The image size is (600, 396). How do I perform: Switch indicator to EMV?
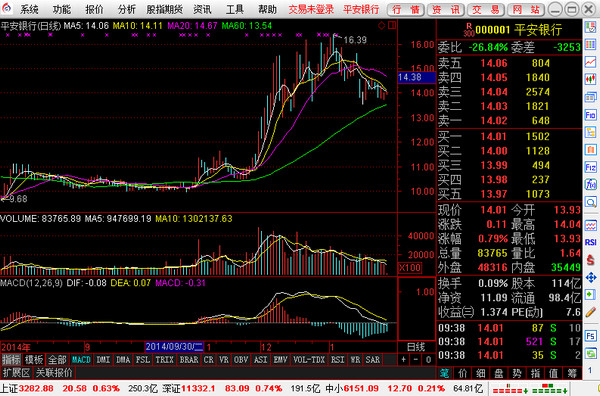[x=280, y=360]
